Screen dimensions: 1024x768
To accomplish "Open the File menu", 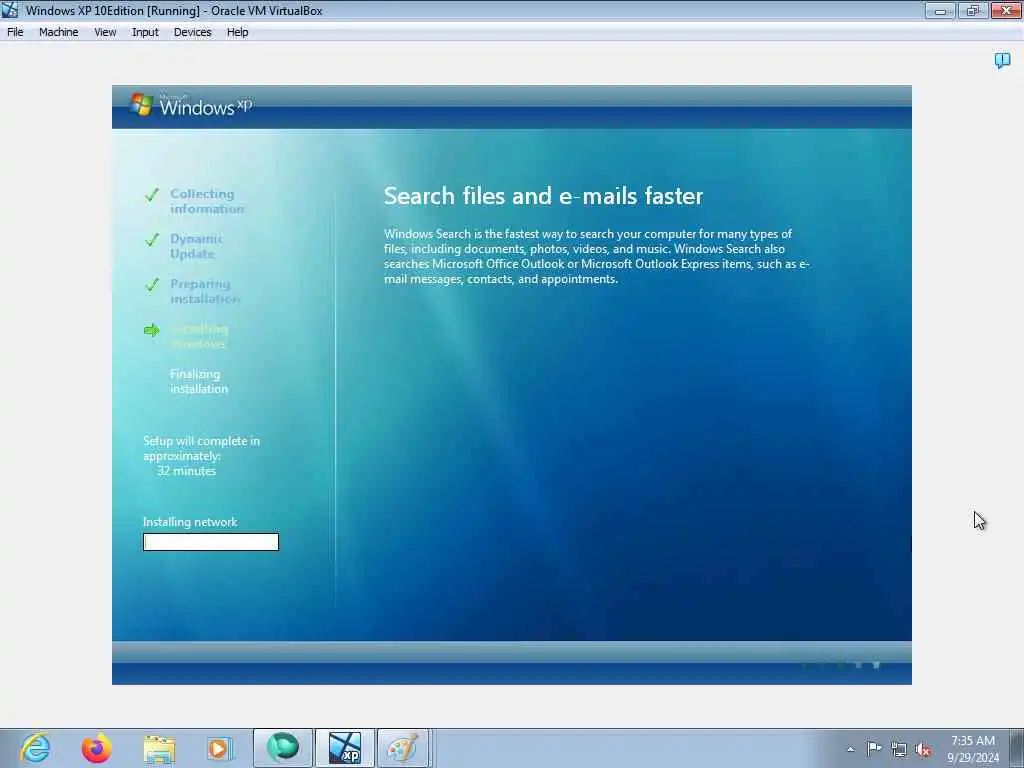I will [15, 32].
